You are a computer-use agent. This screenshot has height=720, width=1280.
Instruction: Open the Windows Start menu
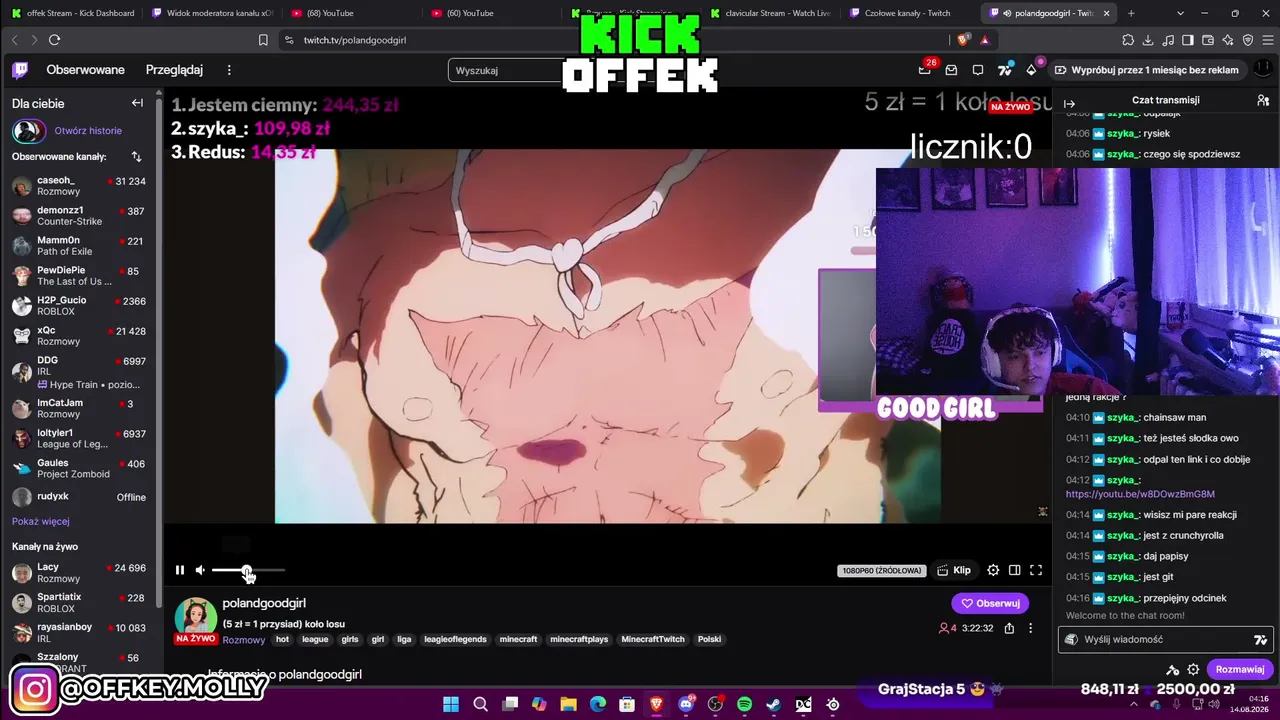[x=451, y=705]
